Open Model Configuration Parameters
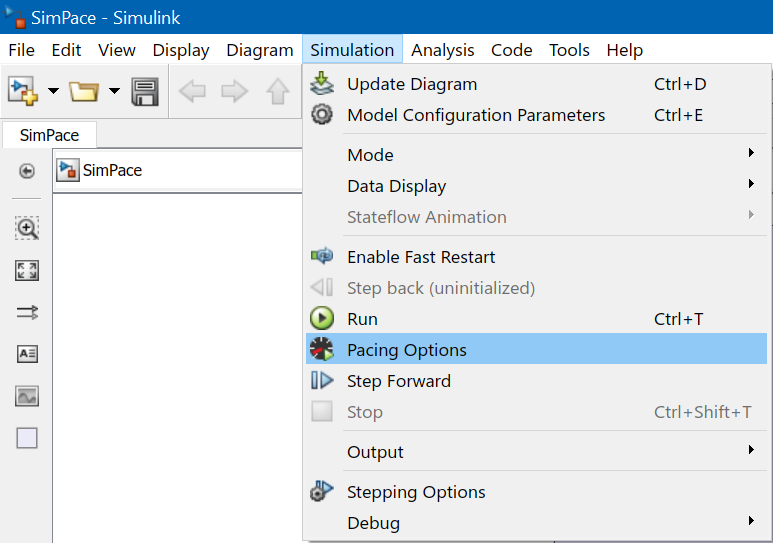The image size is (773, 543). (476, 115)
